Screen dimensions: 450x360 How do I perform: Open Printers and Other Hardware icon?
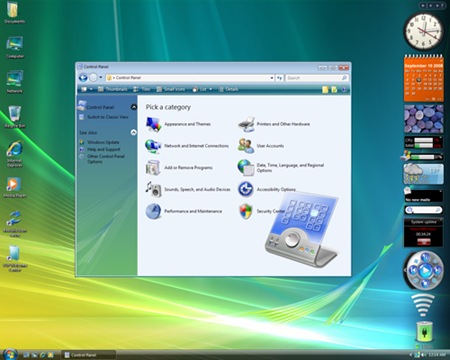click(x=246, y=124)
